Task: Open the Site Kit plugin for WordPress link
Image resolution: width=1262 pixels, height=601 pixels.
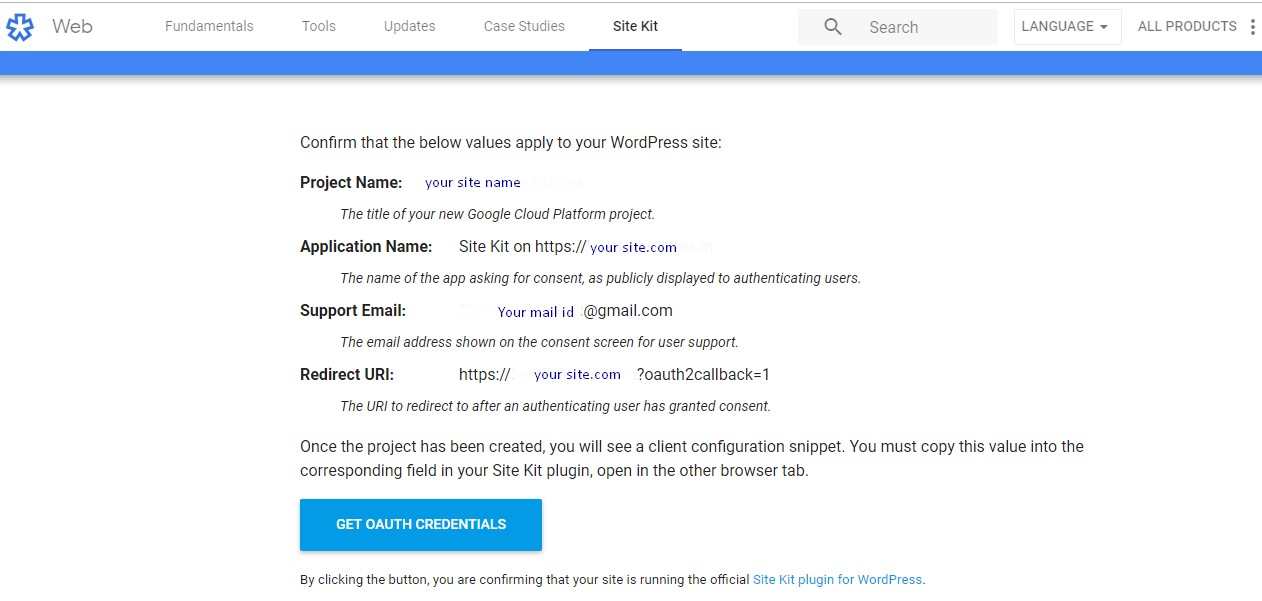Action: click(836, 579)
